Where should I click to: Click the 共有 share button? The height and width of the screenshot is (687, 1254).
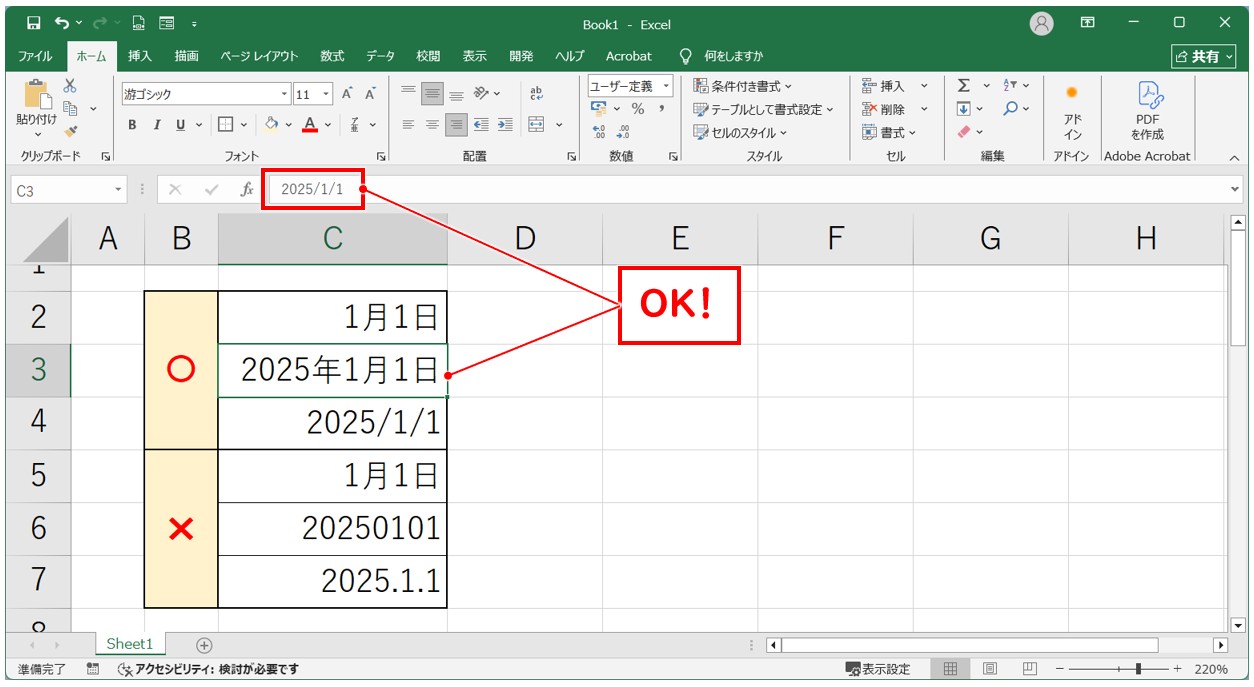1204,57
